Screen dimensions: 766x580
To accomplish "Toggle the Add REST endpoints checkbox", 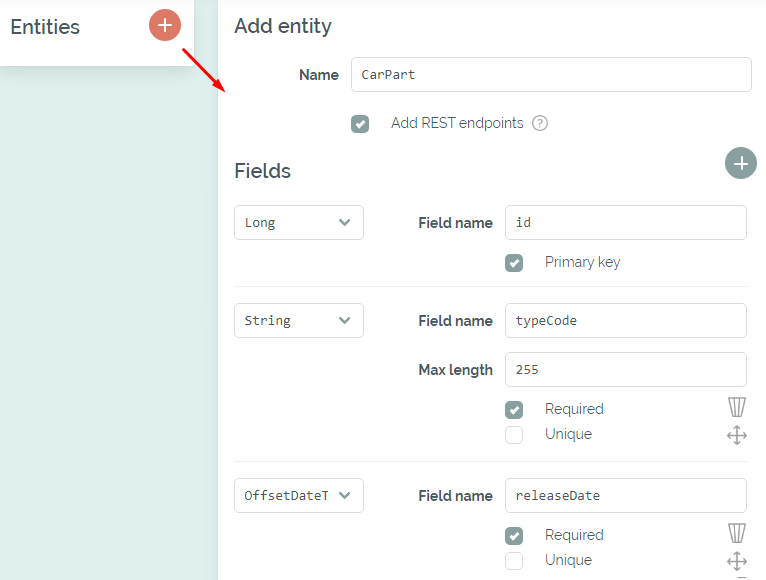I will tap(360, 124).
